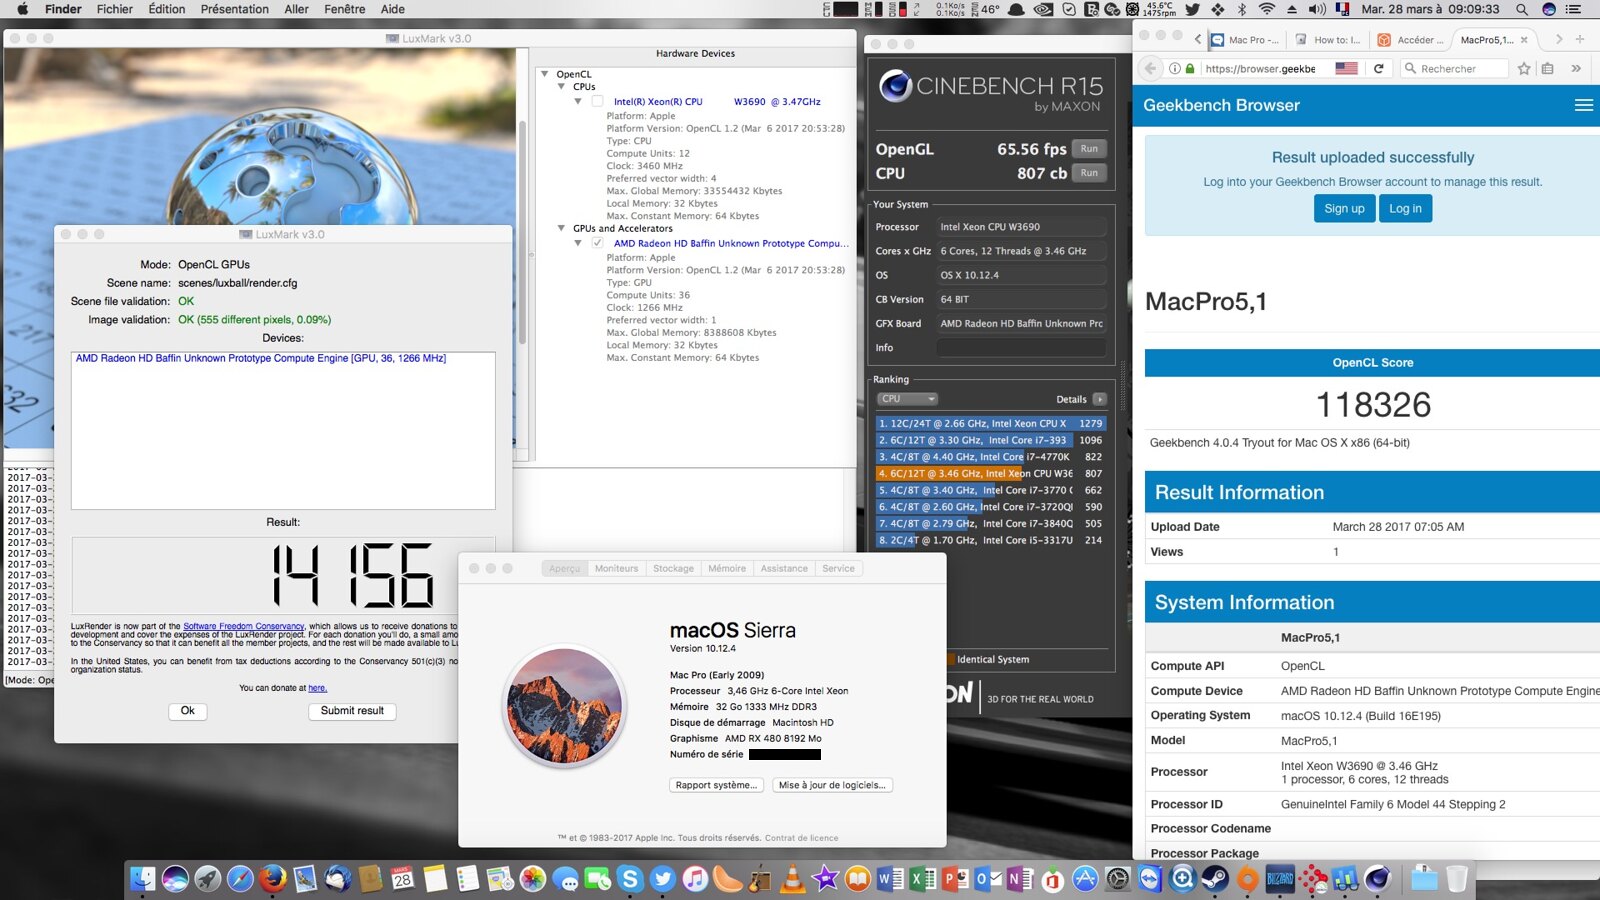Launch Microsoft Excel from the dock
Image resolution: width=1600 pixels, height=900 pixels.
point(922,879)
